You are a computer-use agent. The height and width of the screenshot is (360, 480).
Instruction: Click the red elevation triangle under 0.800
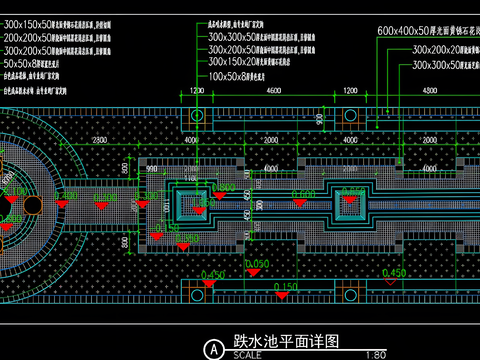(219, 196)
